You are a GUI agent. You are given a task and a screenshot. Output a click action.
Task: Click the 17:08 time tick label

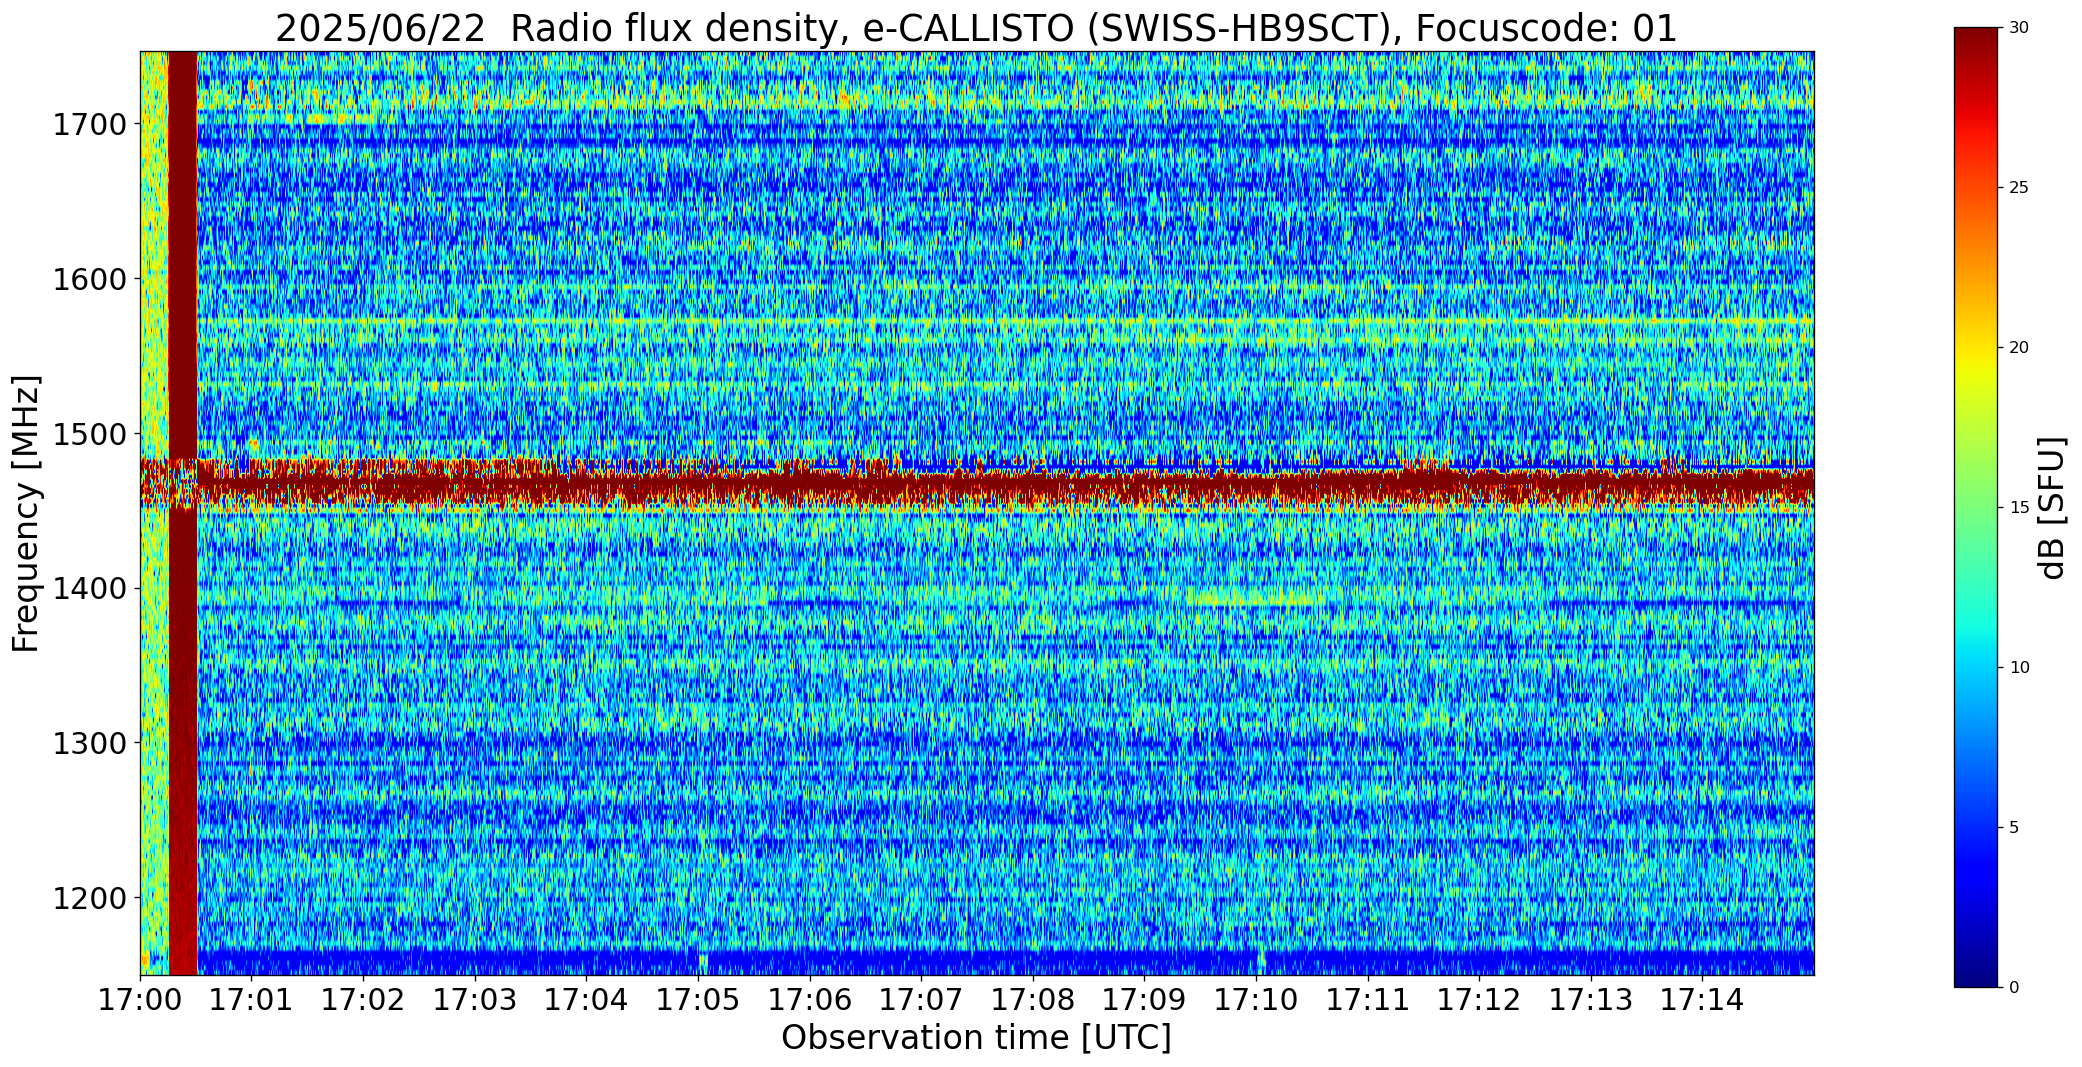(1033, 1000)
